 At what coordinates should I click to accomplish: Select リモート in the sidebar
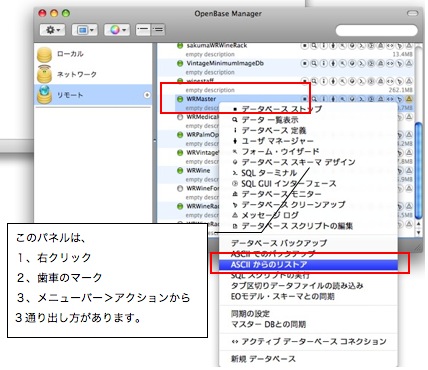tap(93, 95)
